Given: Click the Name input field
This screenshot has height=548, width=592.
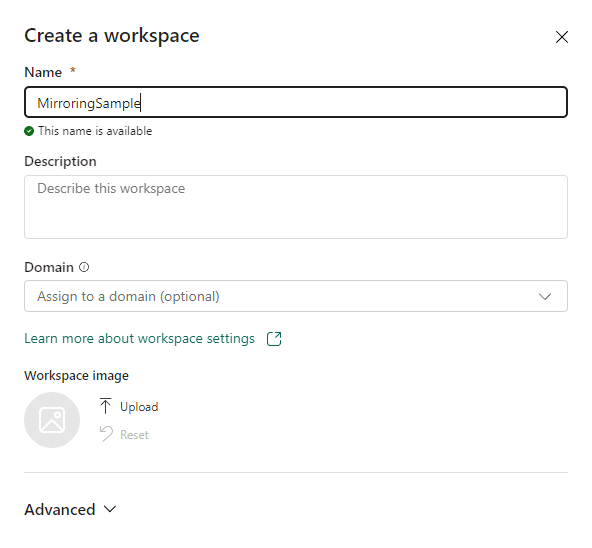Looking at the screenshot, I should click(296, 102).
